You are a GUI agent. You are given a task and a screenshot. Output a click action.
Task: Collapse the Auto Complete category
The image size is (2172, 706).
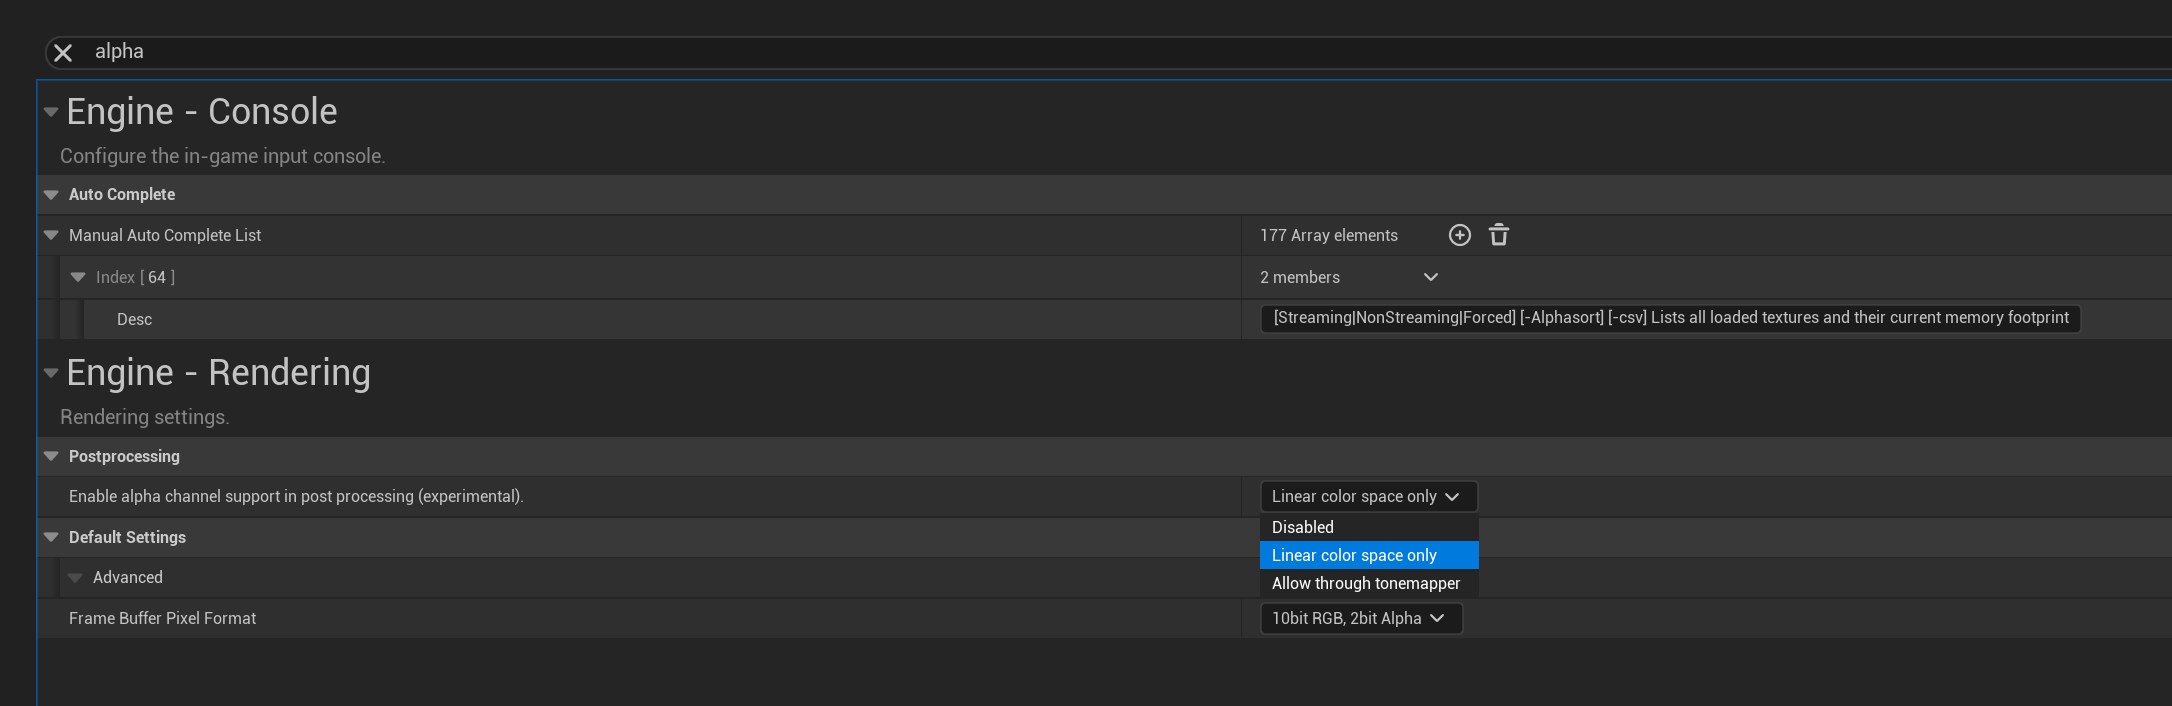pyautogui.click(x=51, y=195)
